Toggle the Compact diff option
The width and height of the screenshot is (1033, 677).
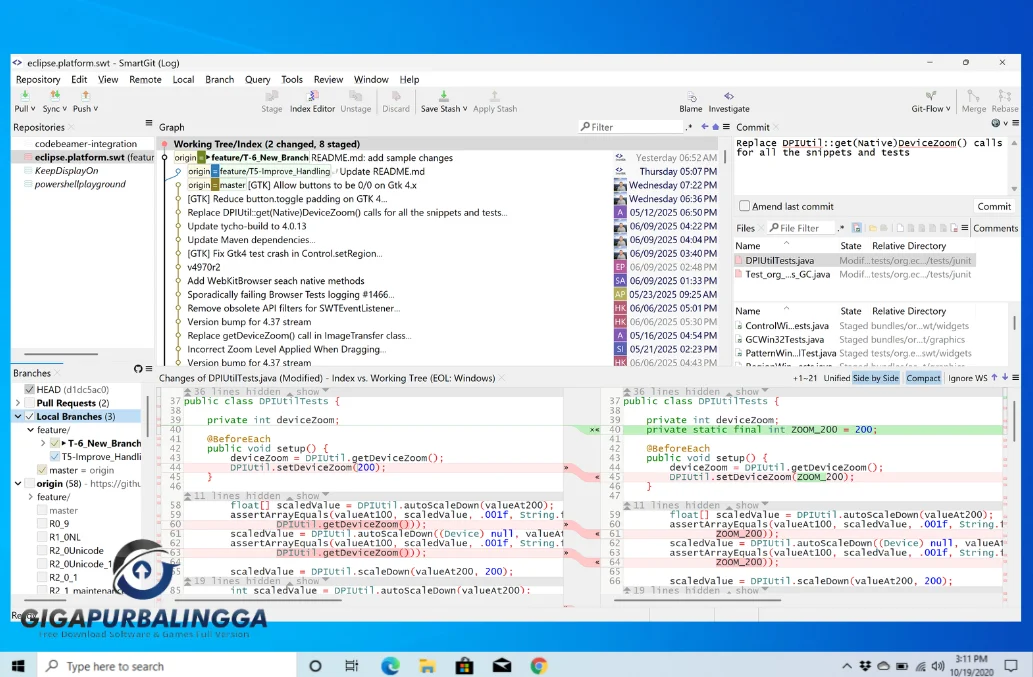pyautogui.click(x=923, y=378)
